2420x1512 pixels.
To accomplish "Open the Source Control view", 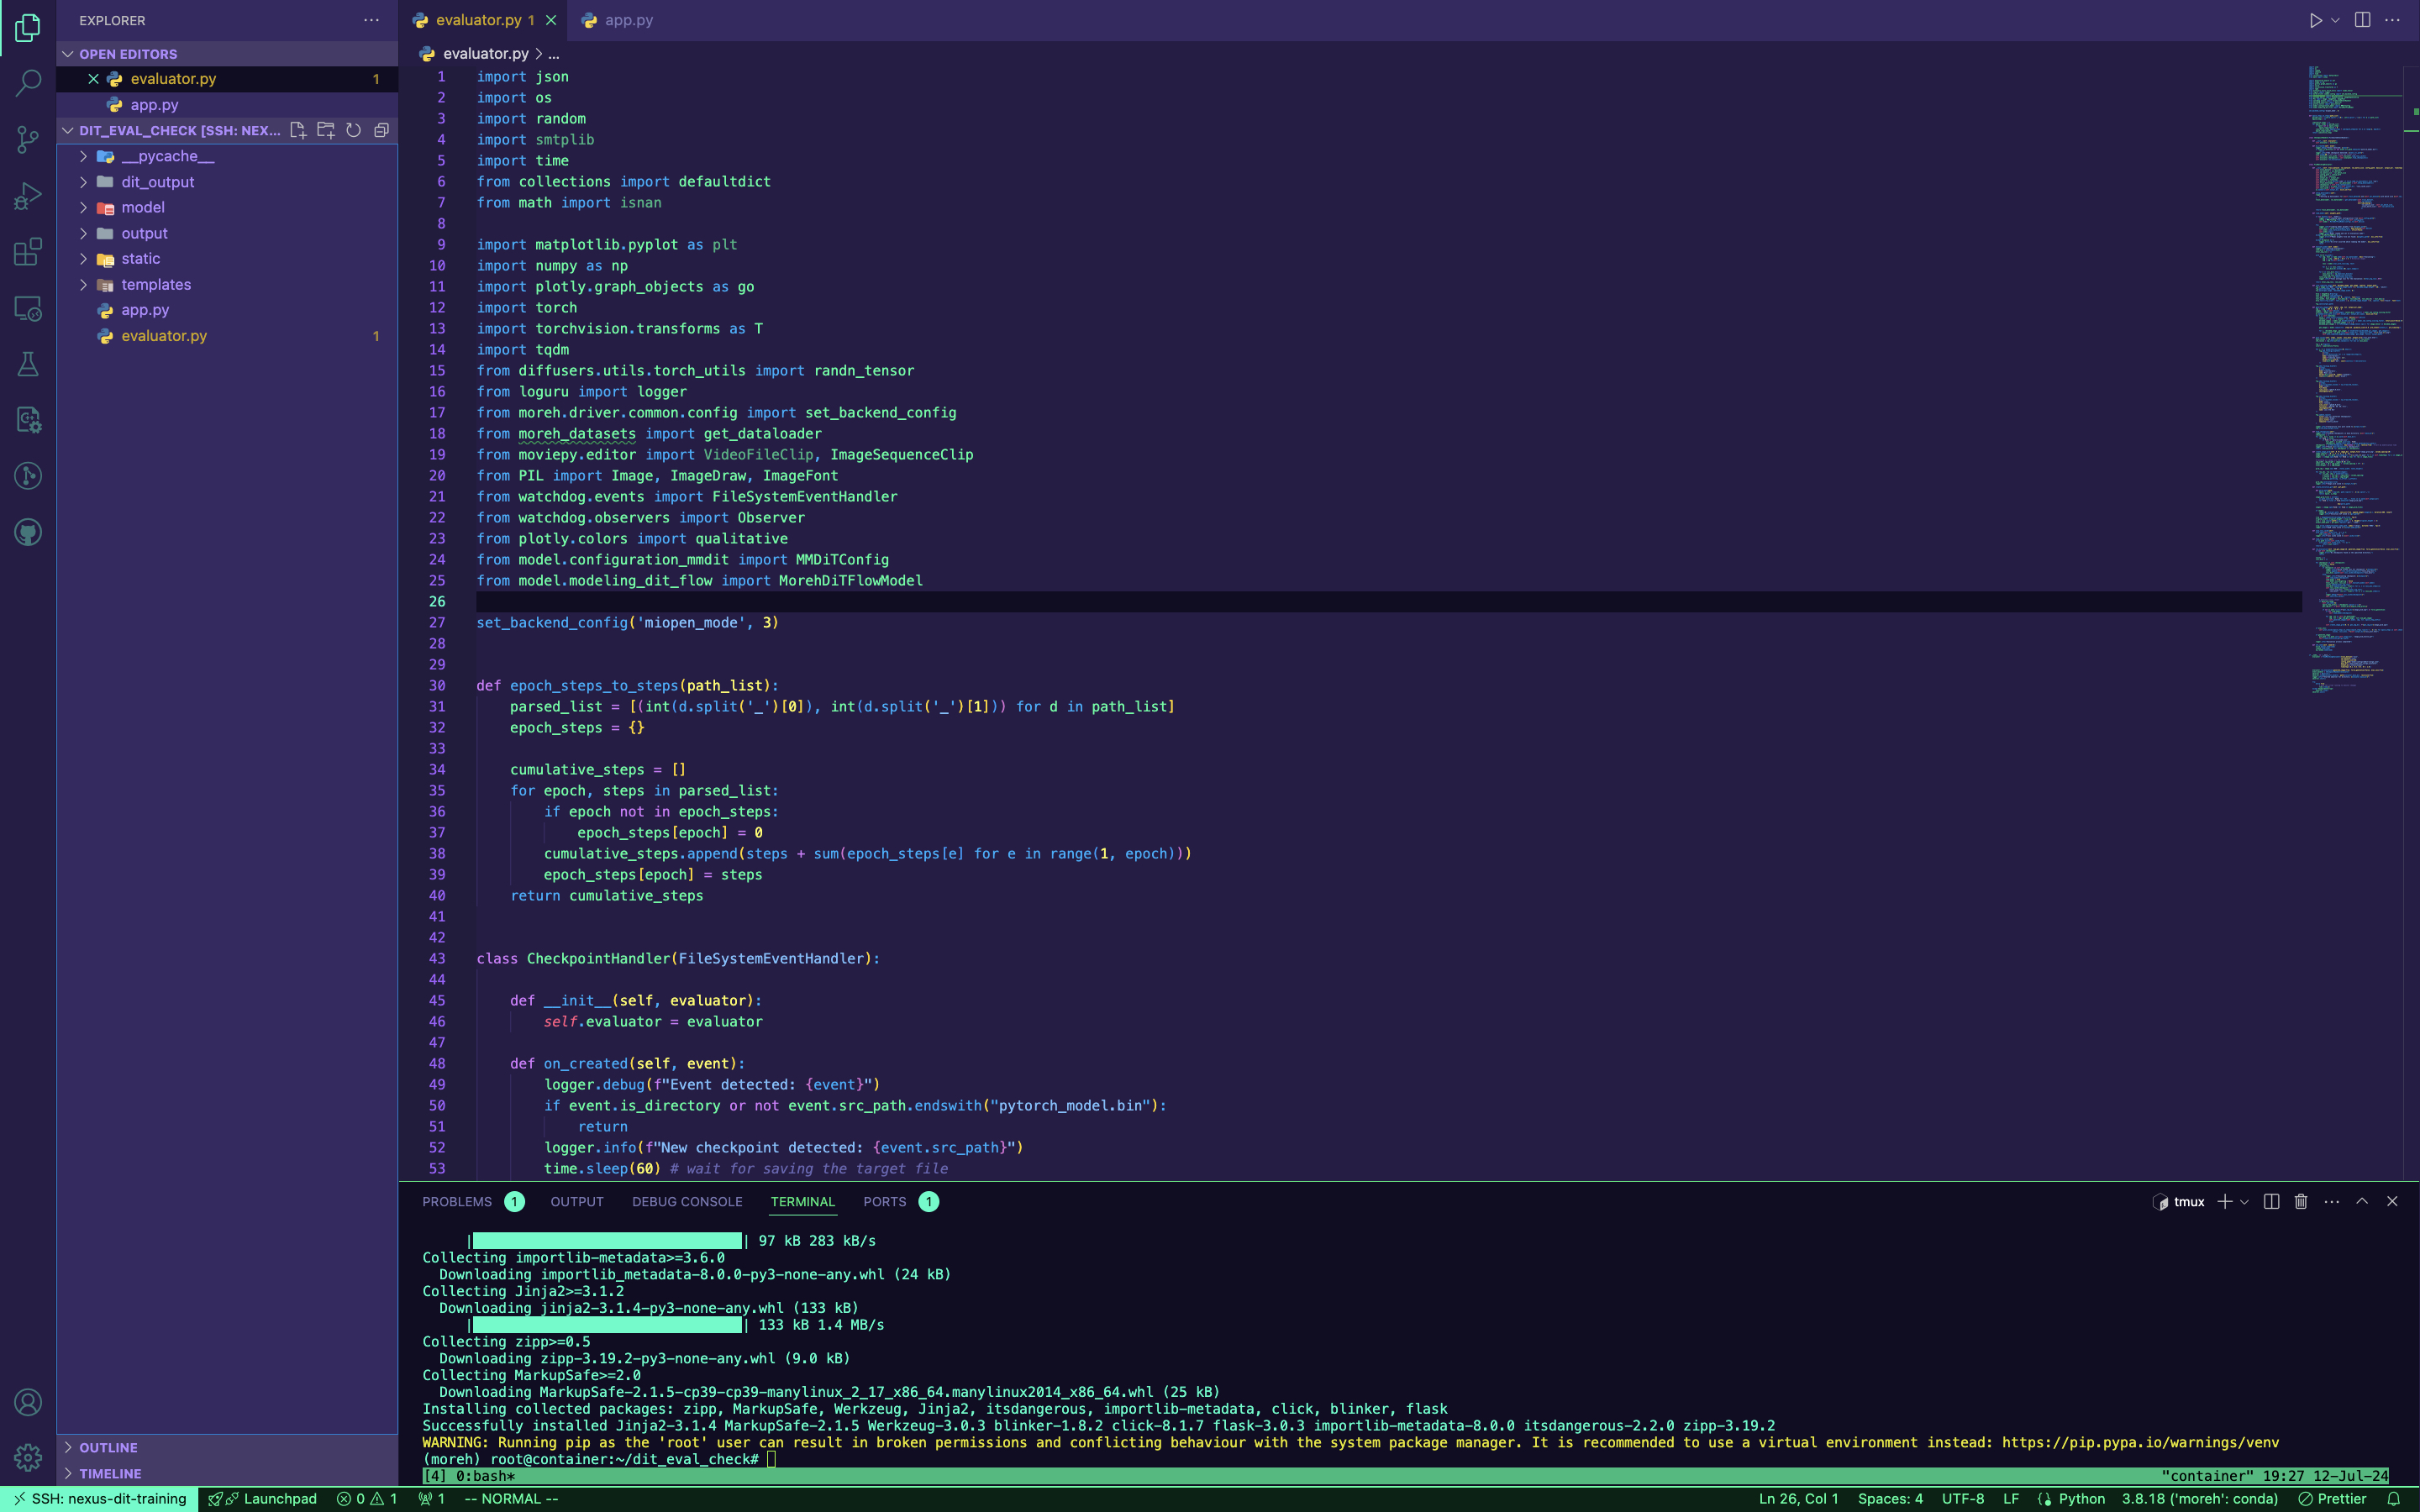I will [28, 139].
